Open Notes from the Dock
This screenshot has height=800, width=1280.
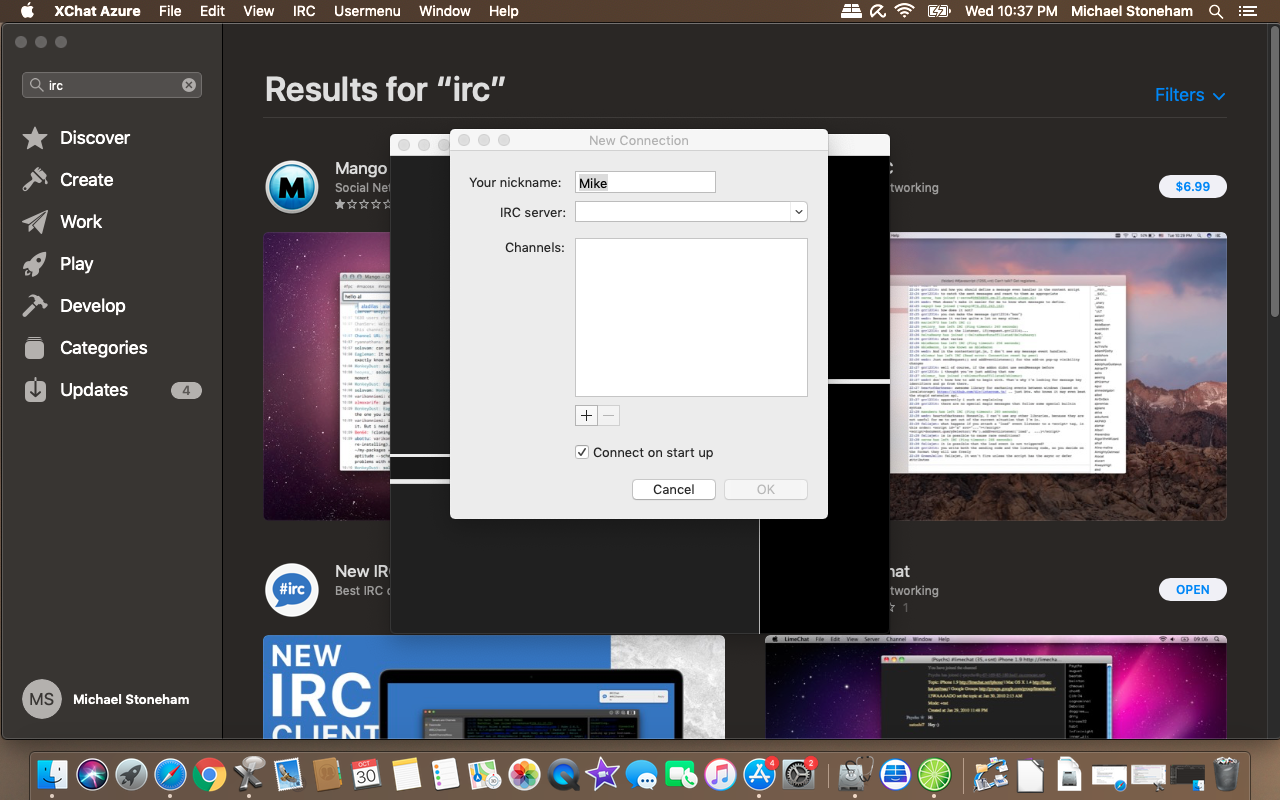click(x=405, y=774)
